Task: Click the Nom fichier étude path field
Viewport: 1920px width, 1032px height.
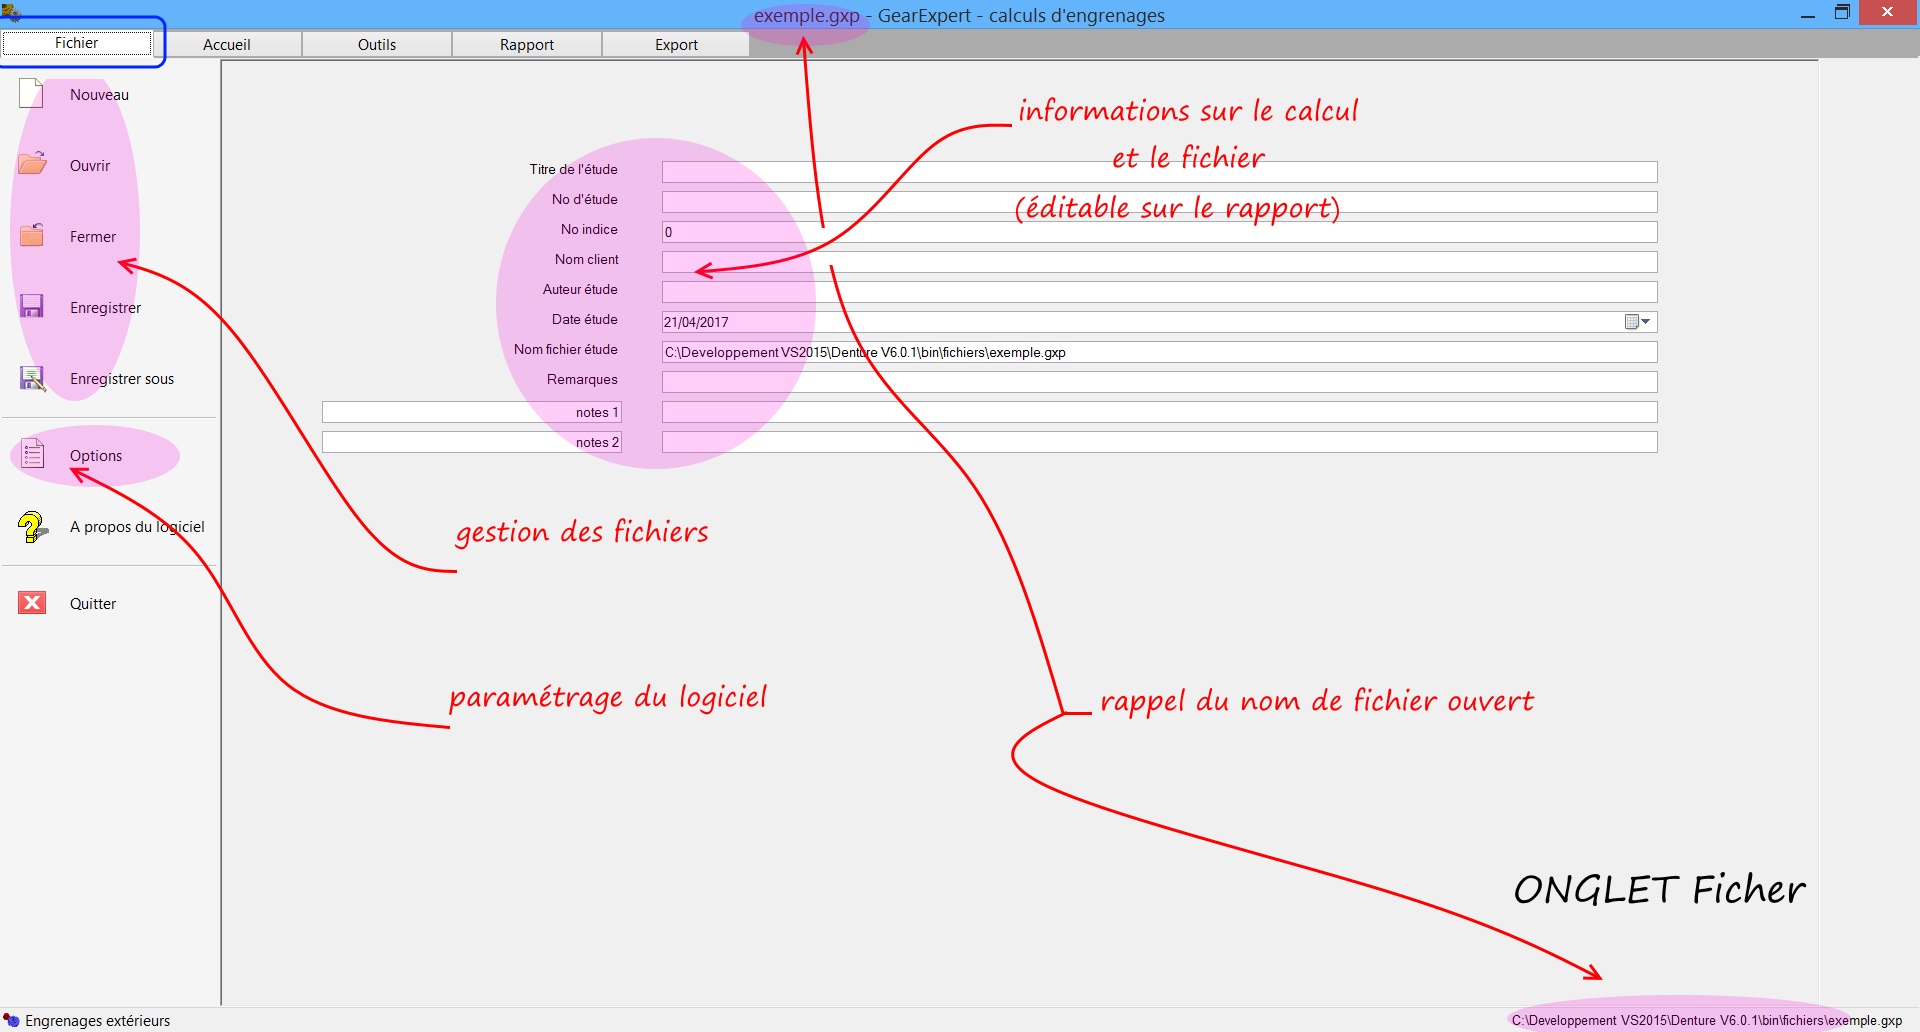Action: [1159, 352]
